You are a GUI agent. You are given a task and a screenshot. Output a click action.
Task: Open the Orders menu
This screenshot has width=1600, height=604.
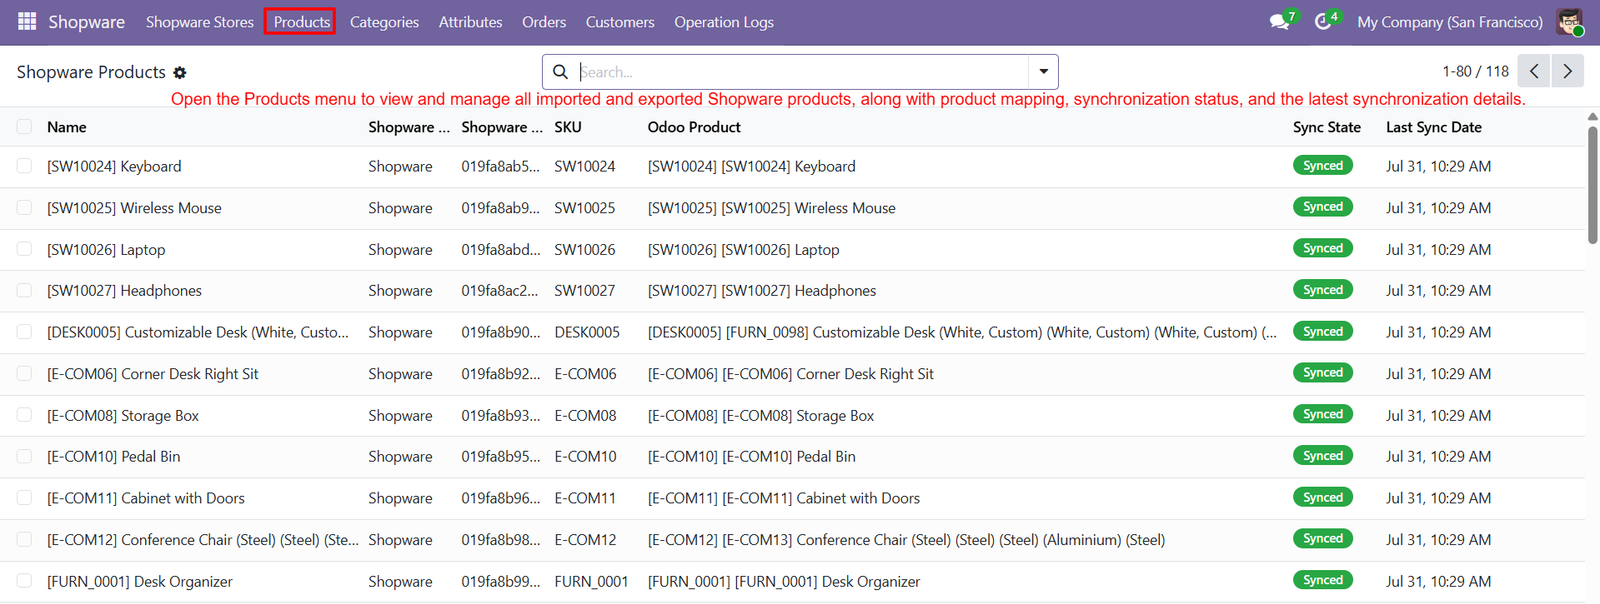(x=544, y=22)
